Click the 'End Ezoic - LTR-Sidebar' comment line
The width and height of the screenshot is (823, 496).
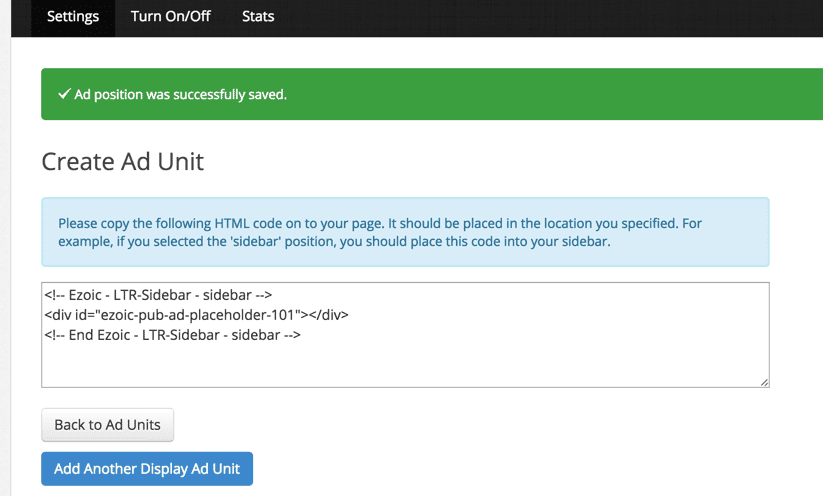(x=172, y=335)
